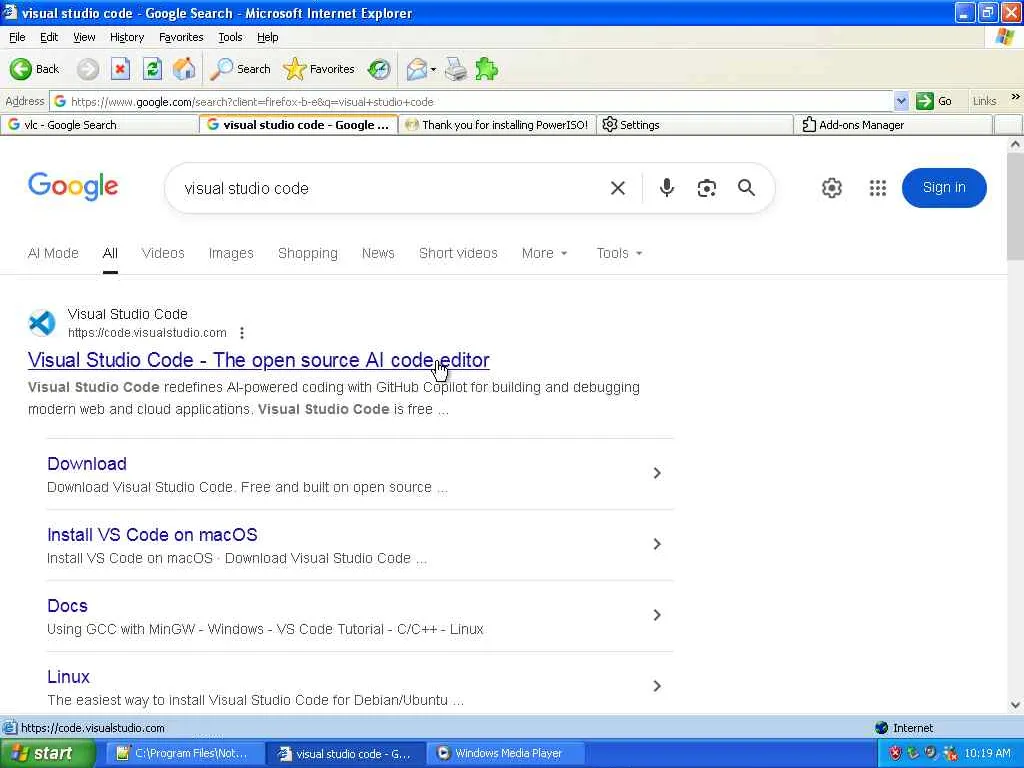Open Install VS Code on macOS link
Image resolution: width=1024 pixels, height=768 pixels.
pos(152,535)
